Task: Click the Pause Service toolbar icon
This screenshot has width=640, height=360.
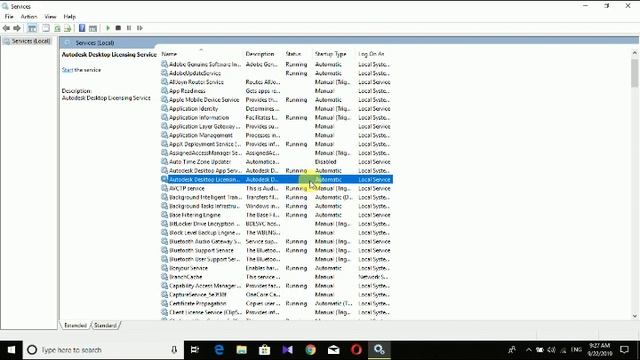Action: point(129,28)
